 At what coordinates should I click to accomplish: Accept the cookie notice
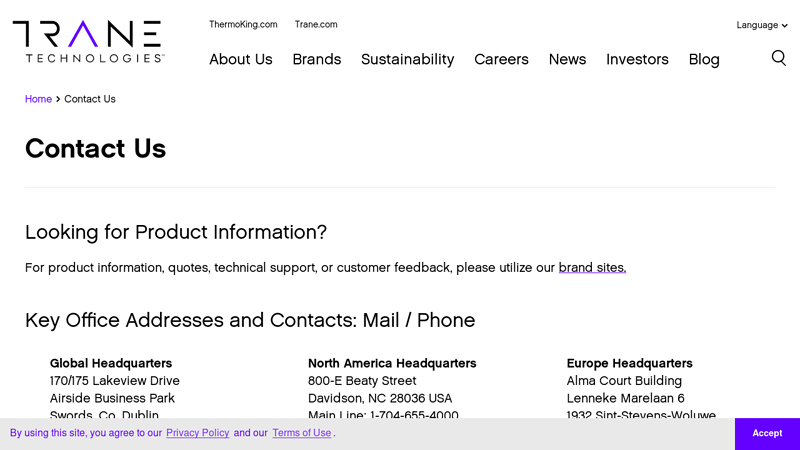coord(767,433)
